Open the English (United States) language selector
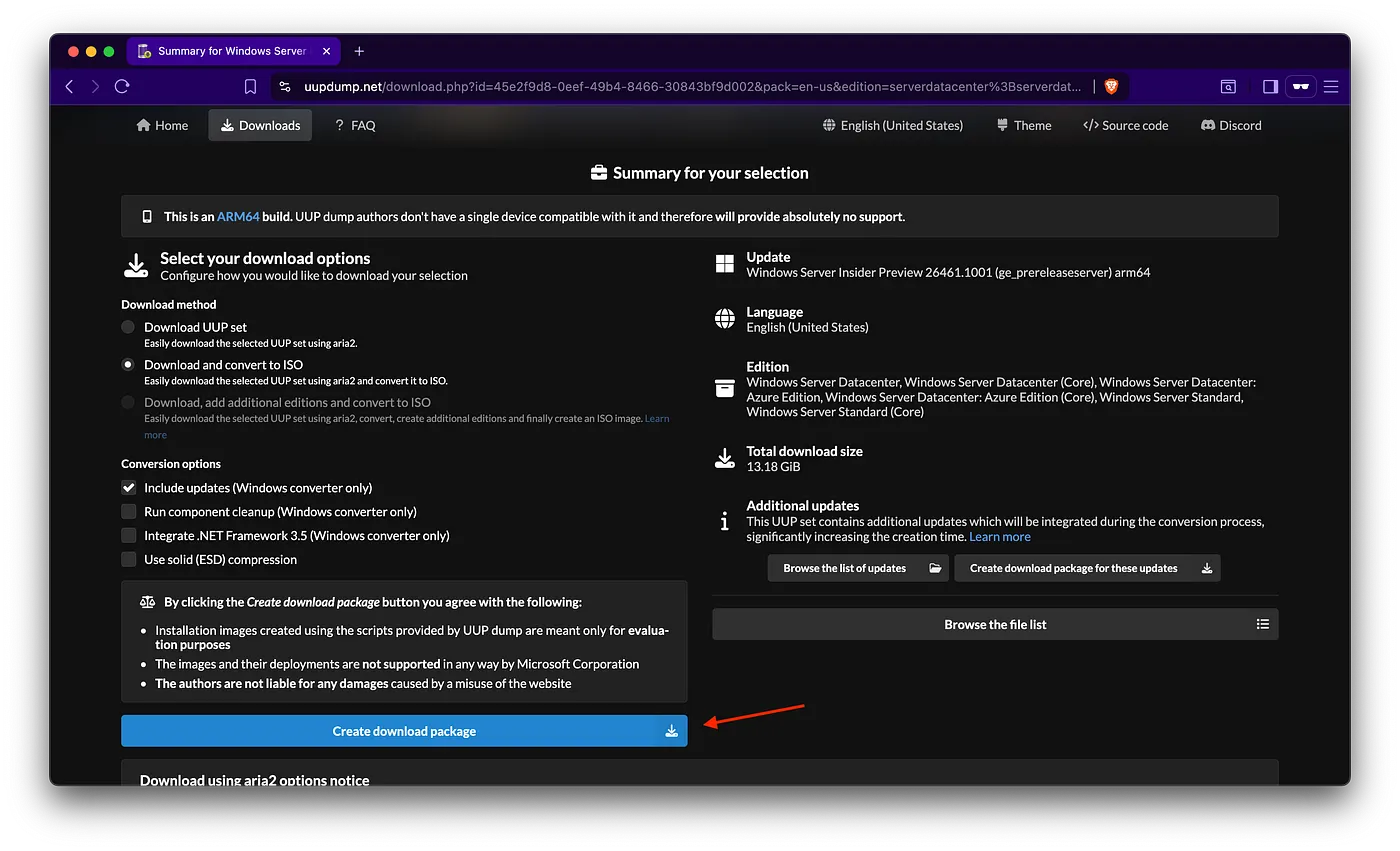 click(892, 125)
